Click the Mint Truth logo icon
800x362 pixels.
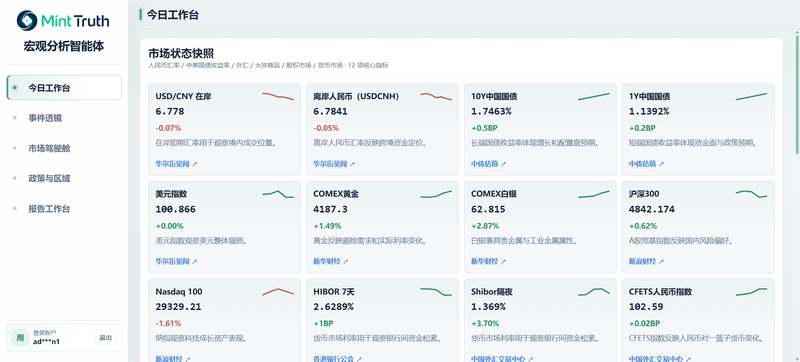27,20
